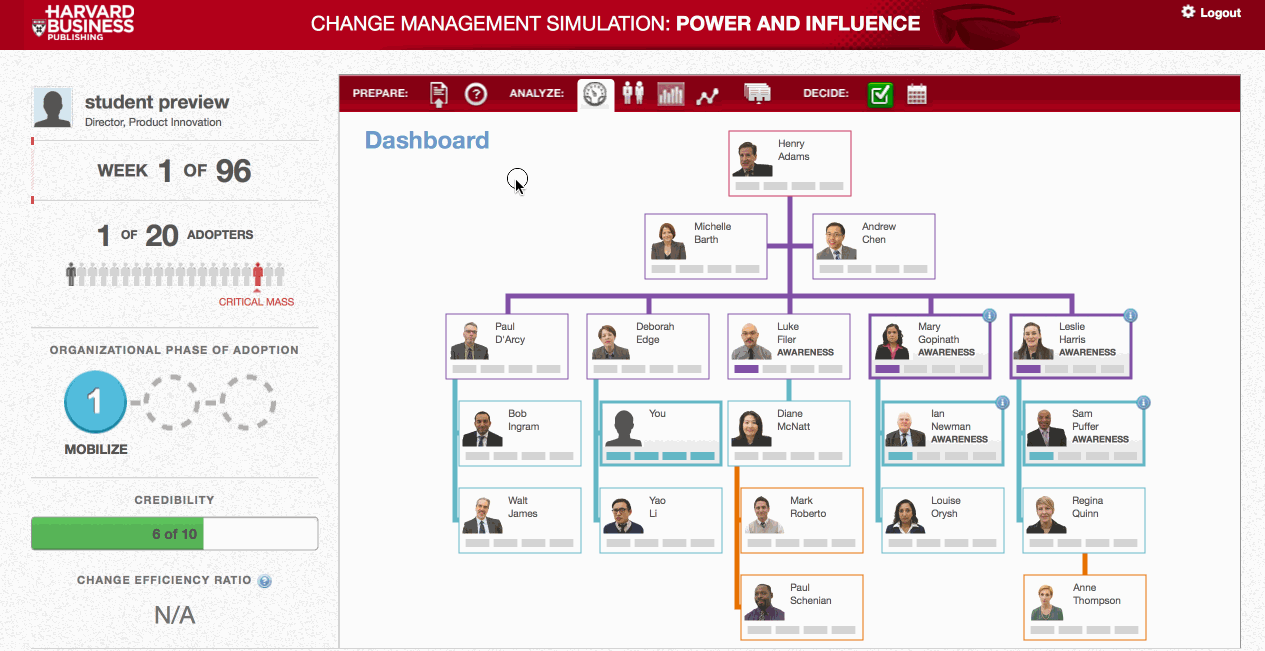Select Deborah Edge card

pos(648,347)
